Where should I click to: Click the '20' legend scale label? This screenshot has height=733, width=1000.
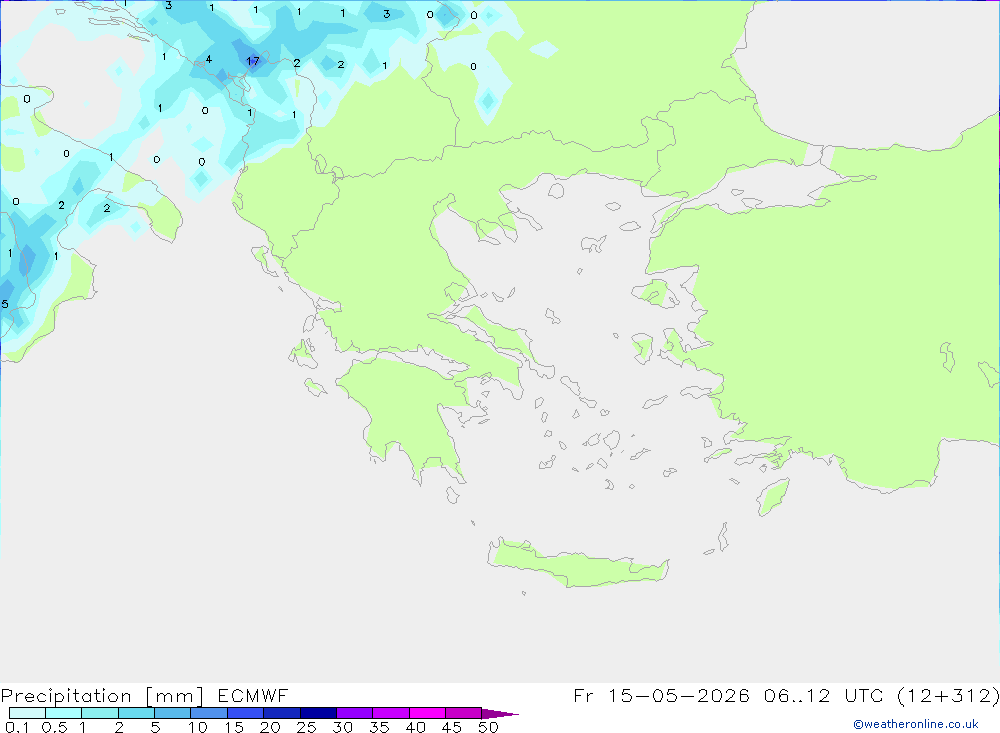270,727
